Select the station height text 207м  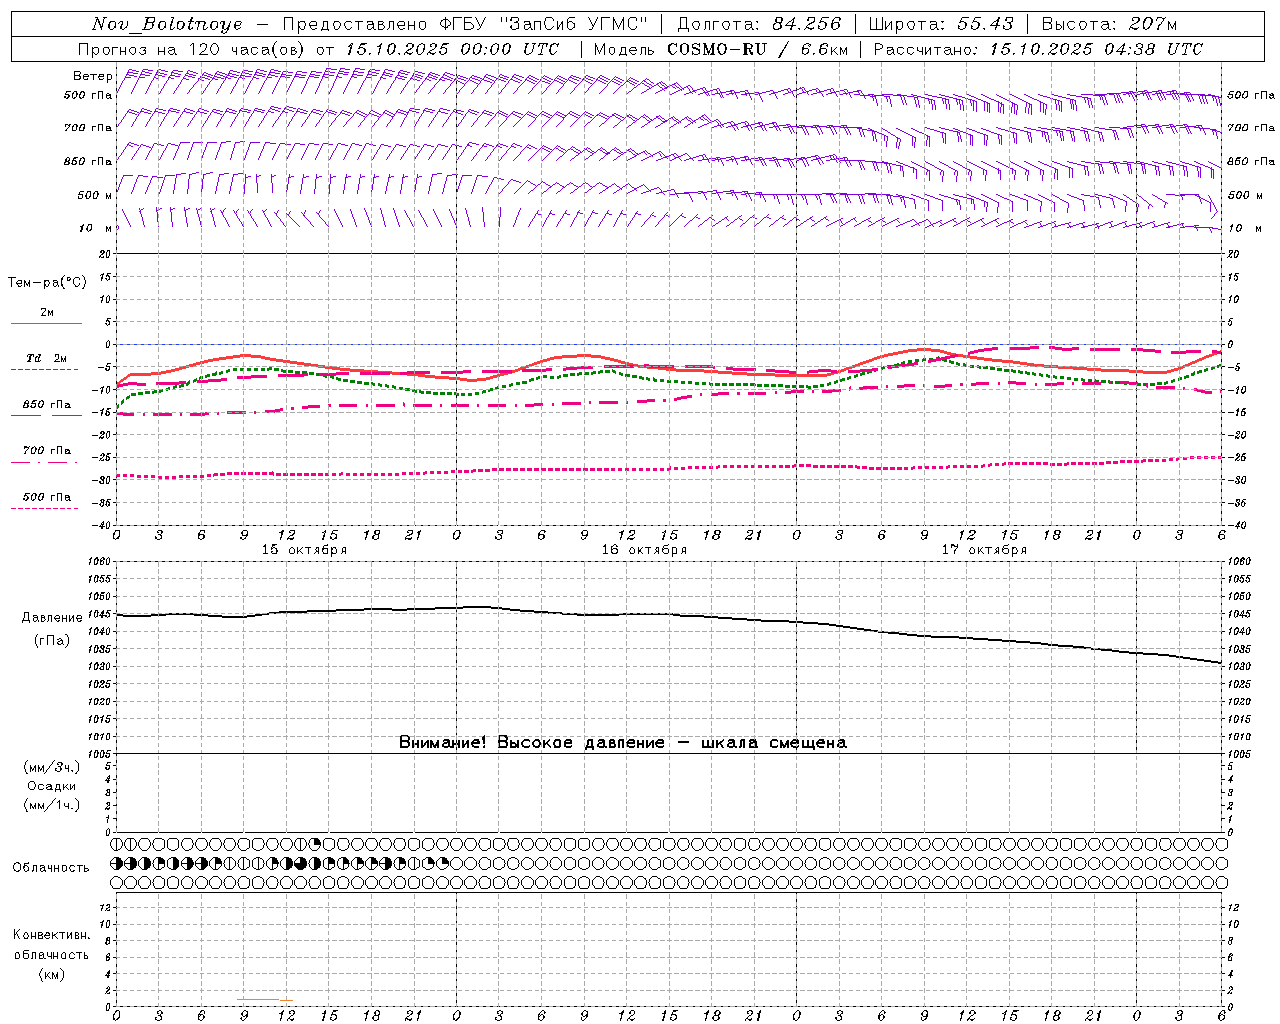coord(1152,24)
